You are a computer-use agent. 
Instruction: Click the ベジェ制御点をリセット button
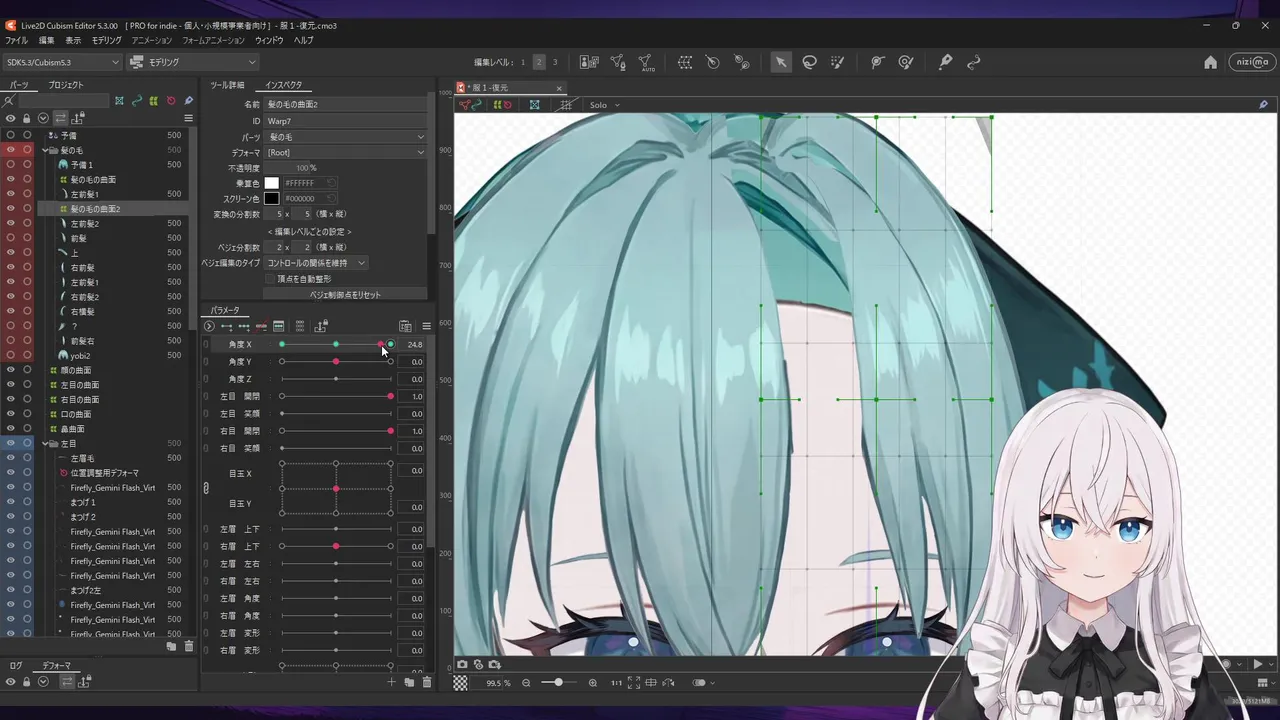pos(345,295)
